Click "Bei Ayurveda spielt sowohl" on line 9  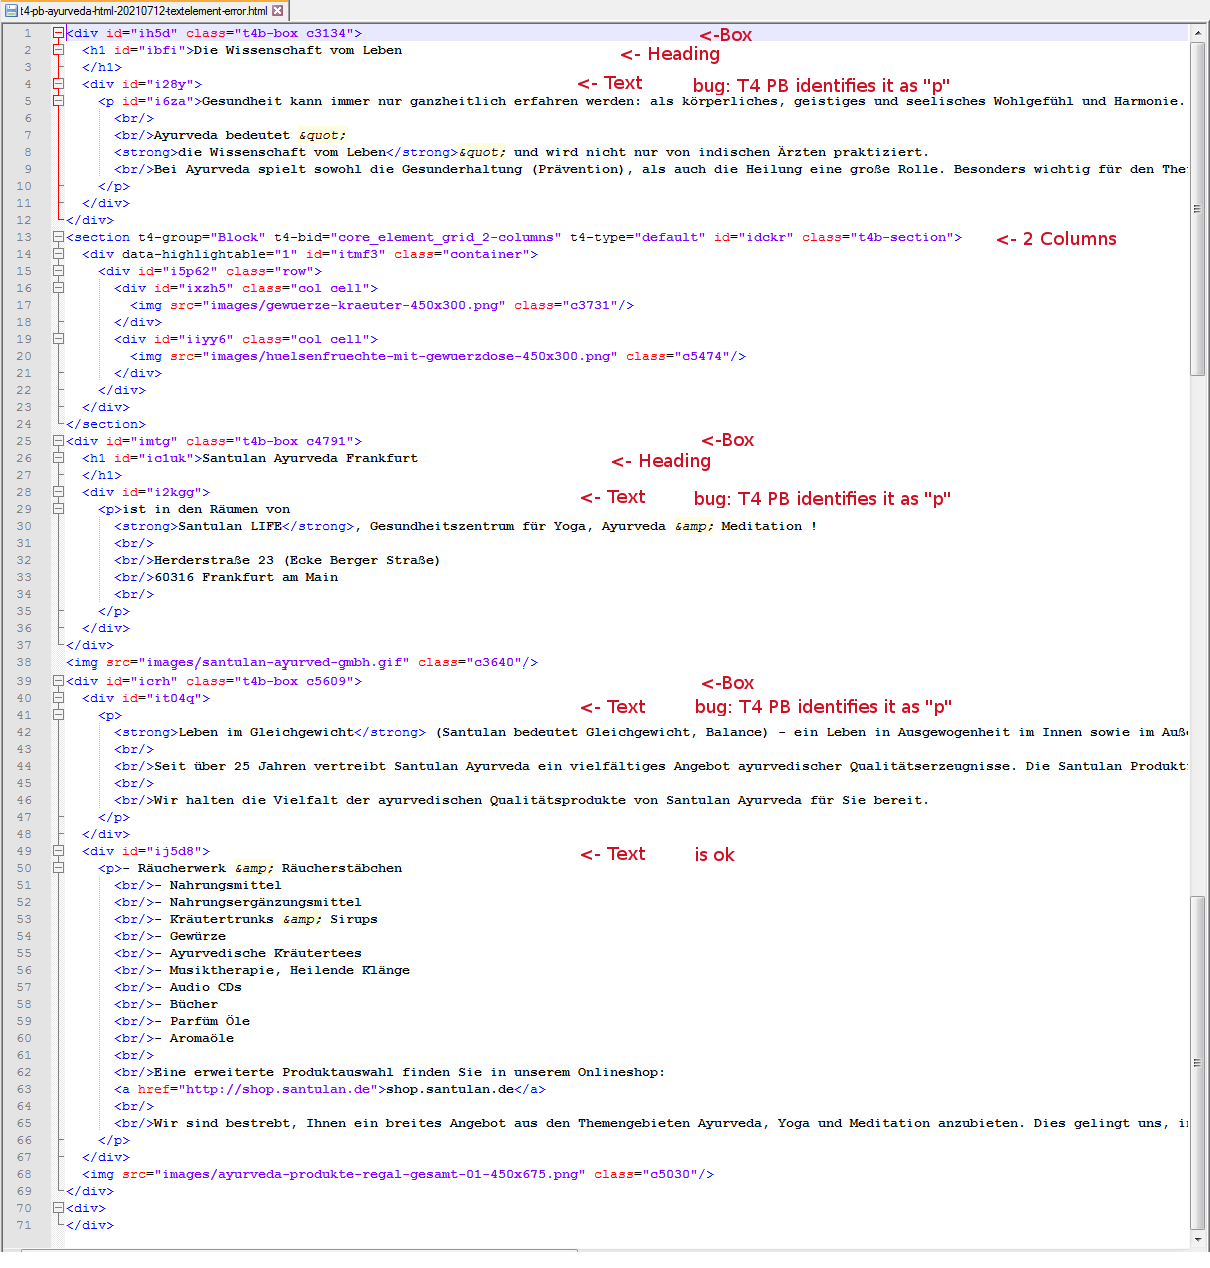click(x=258, y=169)
